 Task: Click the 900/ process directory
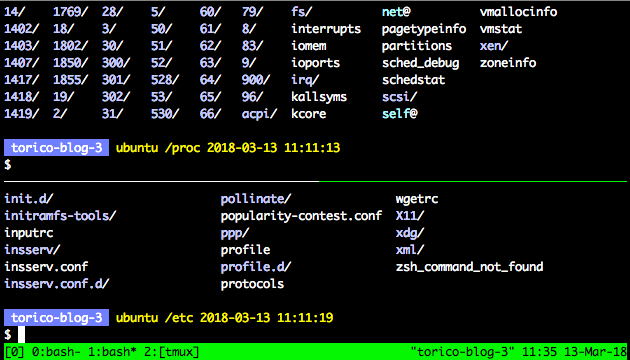point(256,80)
